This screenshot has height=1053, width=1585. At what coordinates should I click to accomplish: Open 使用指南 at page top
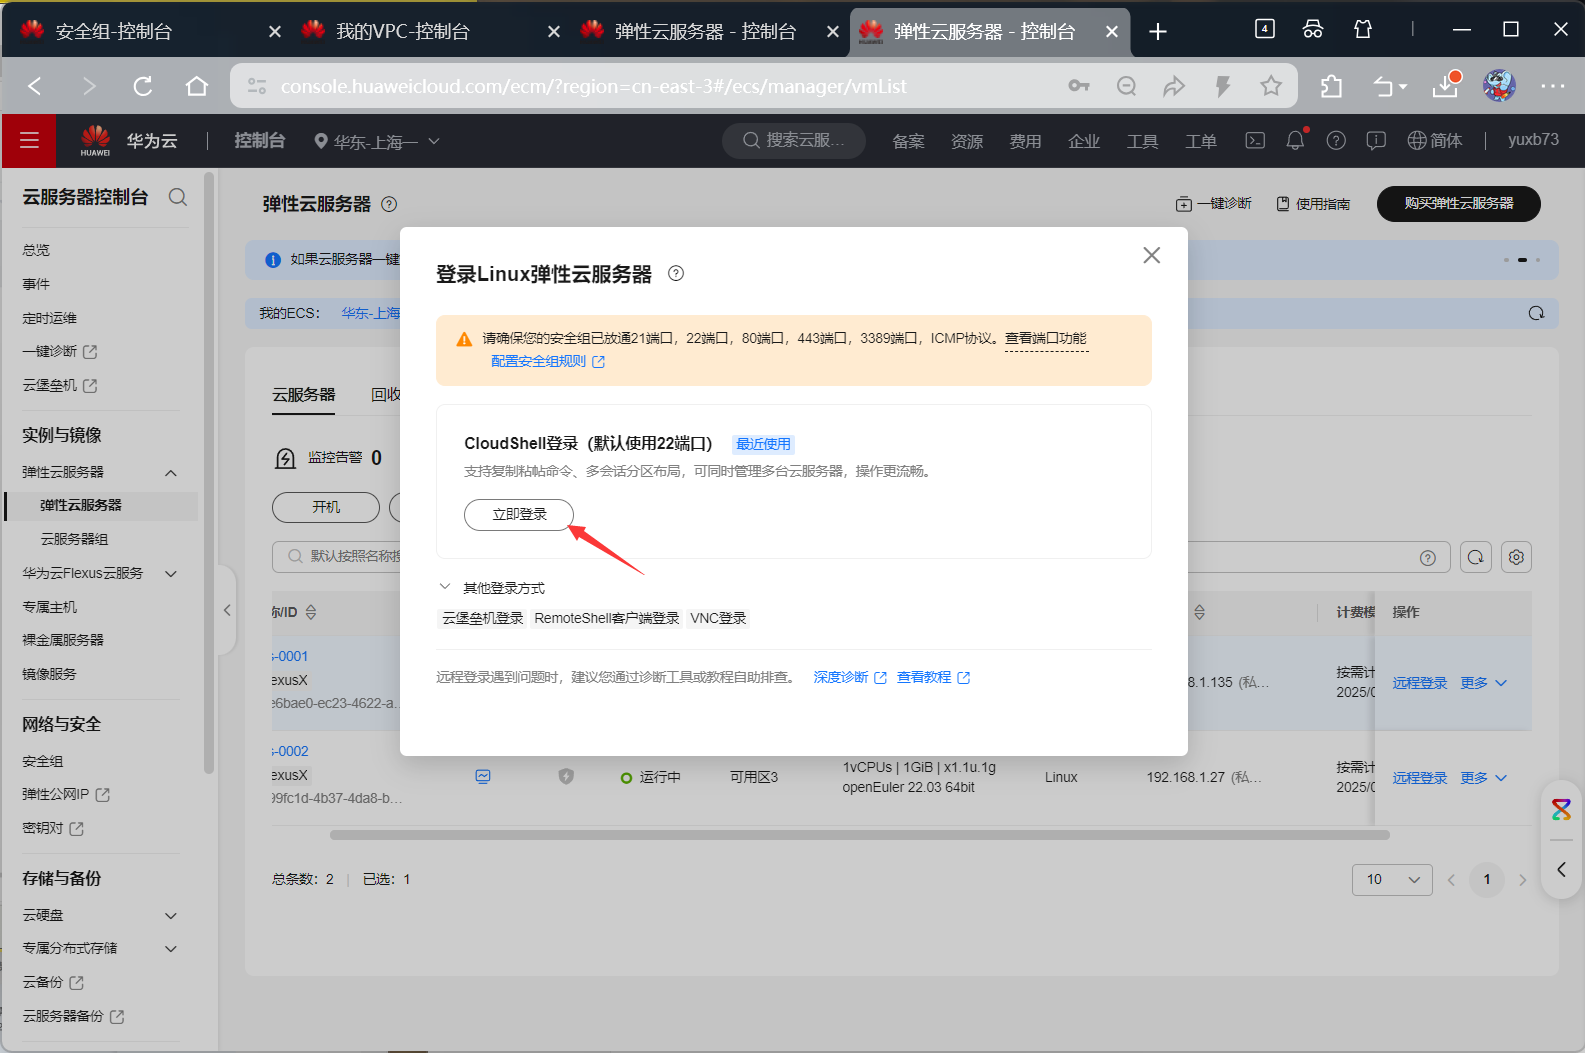1313,203
